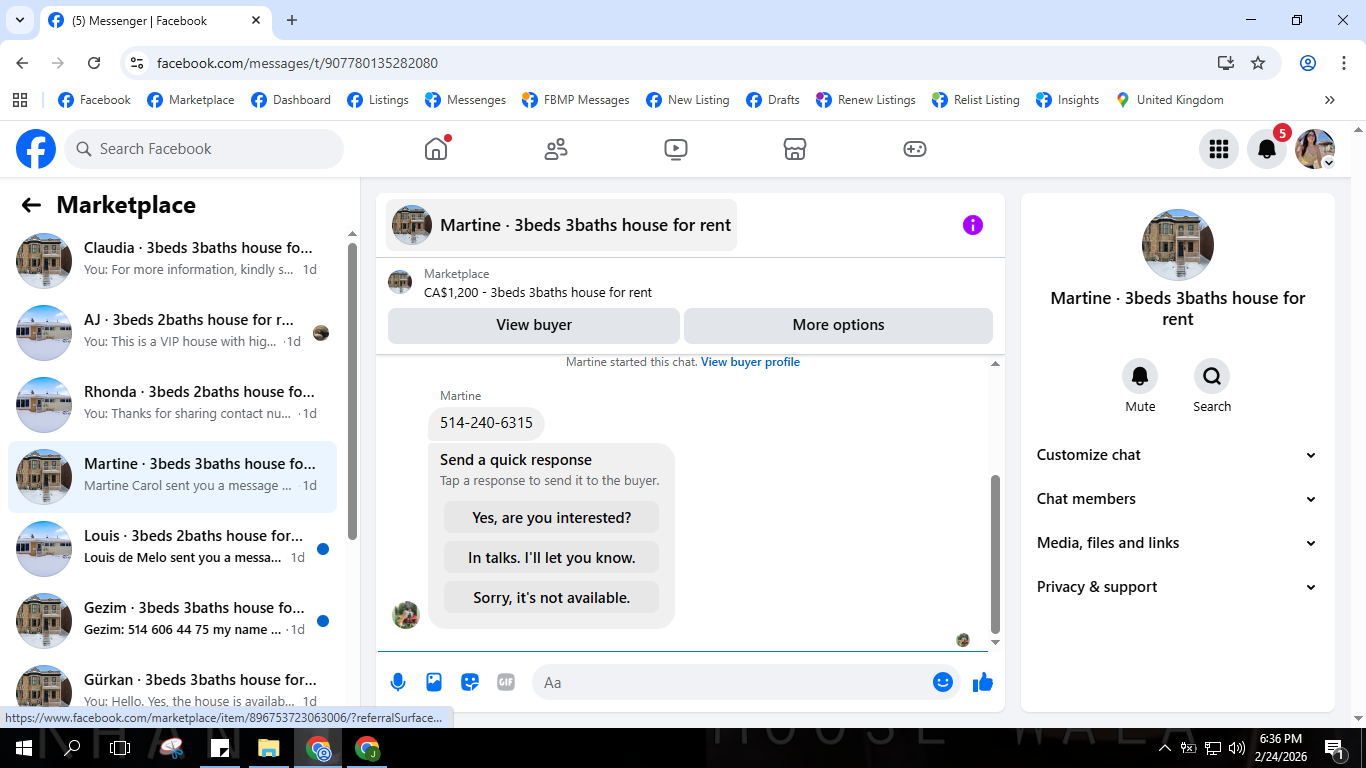Send quick reply Sorry, it's not available.

pyautogui.click(x=551, y=598)
